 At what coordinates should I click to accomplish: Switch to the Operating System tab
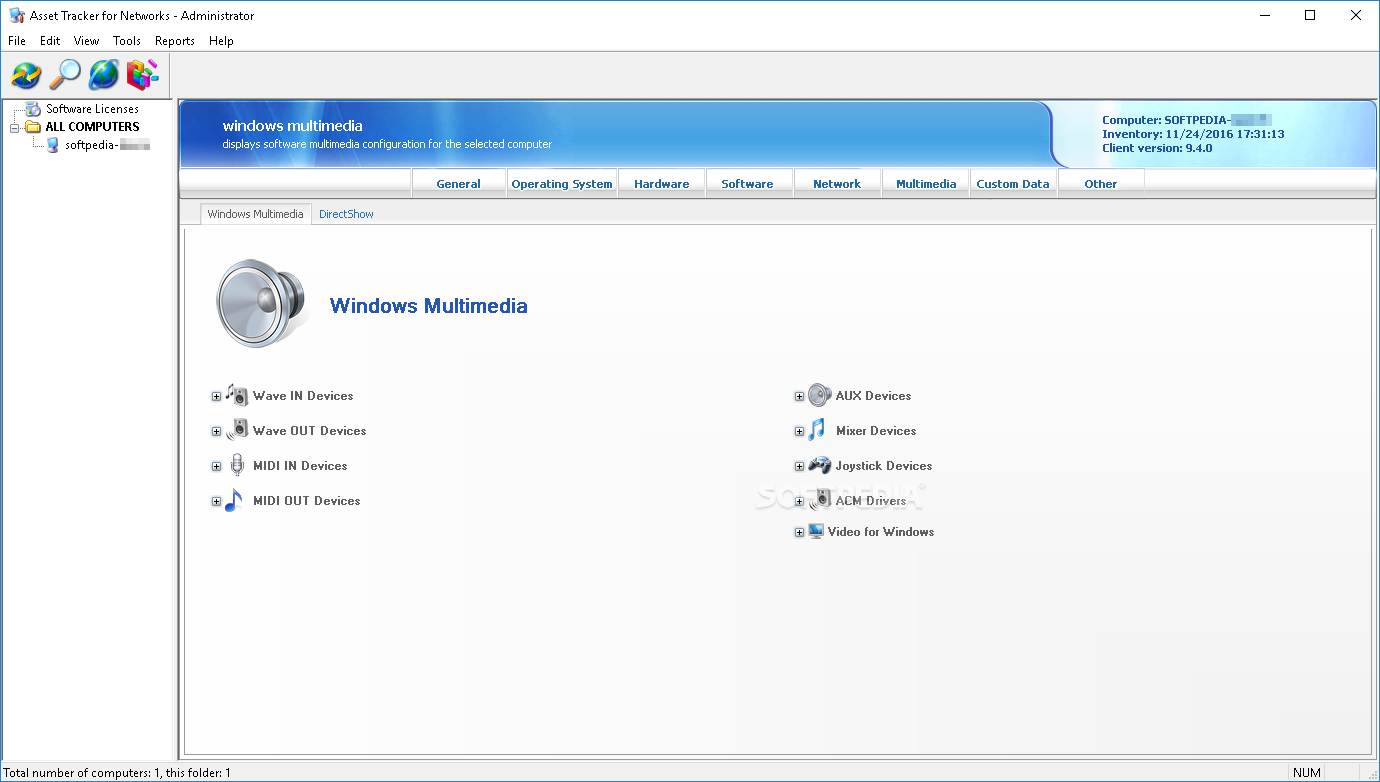pos(562,184)
